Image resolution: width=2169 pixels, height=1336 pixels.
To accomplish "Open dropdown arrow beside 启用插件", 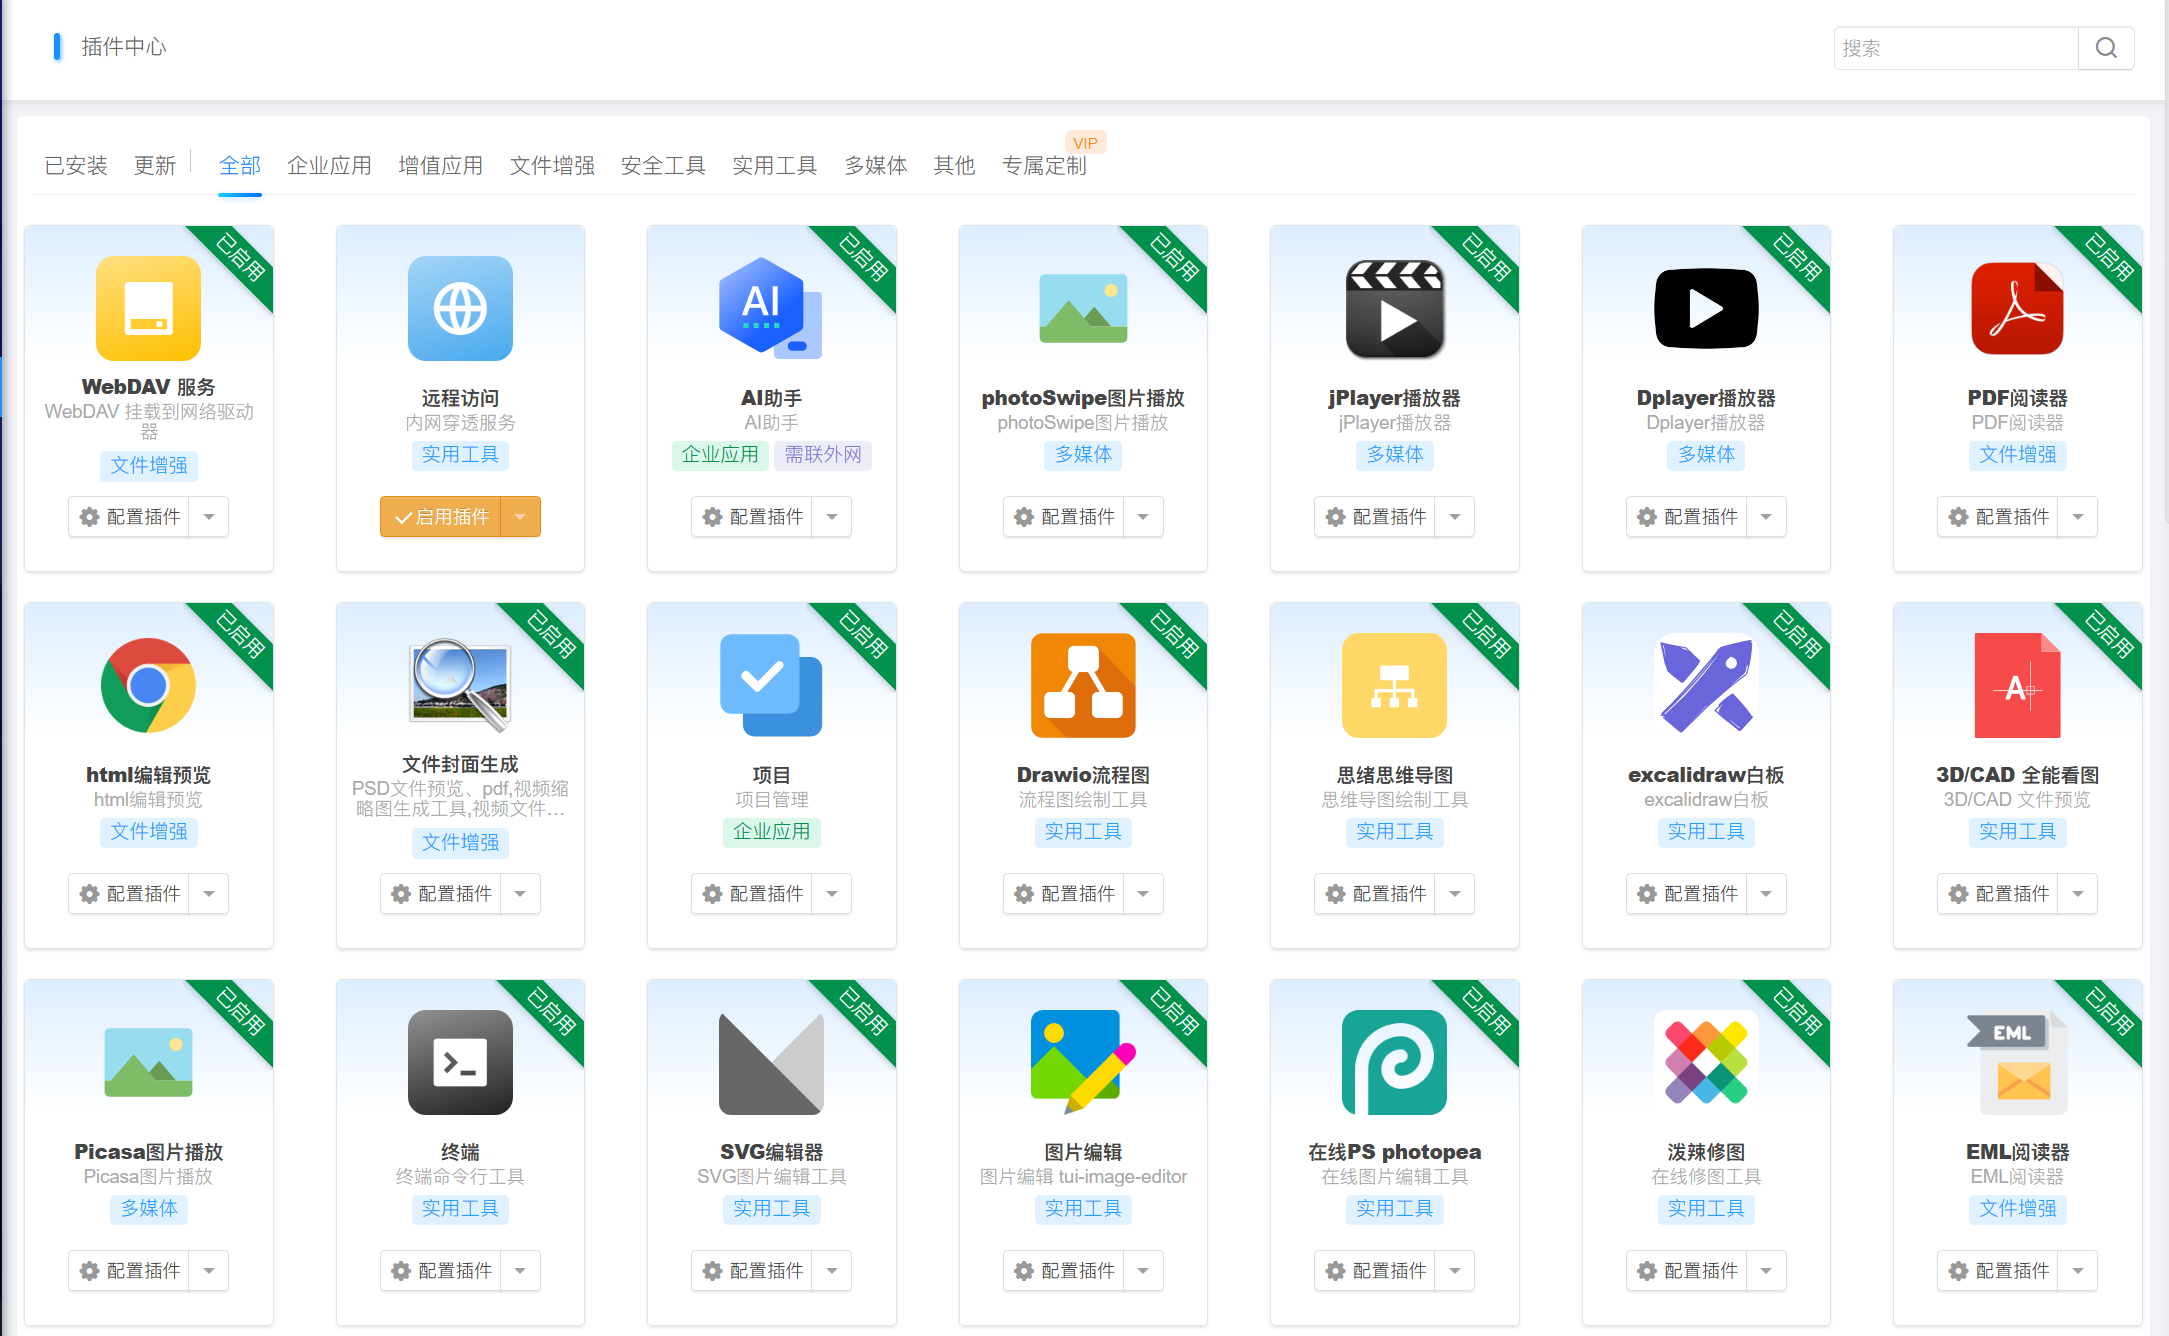I will tap(520, 517).
